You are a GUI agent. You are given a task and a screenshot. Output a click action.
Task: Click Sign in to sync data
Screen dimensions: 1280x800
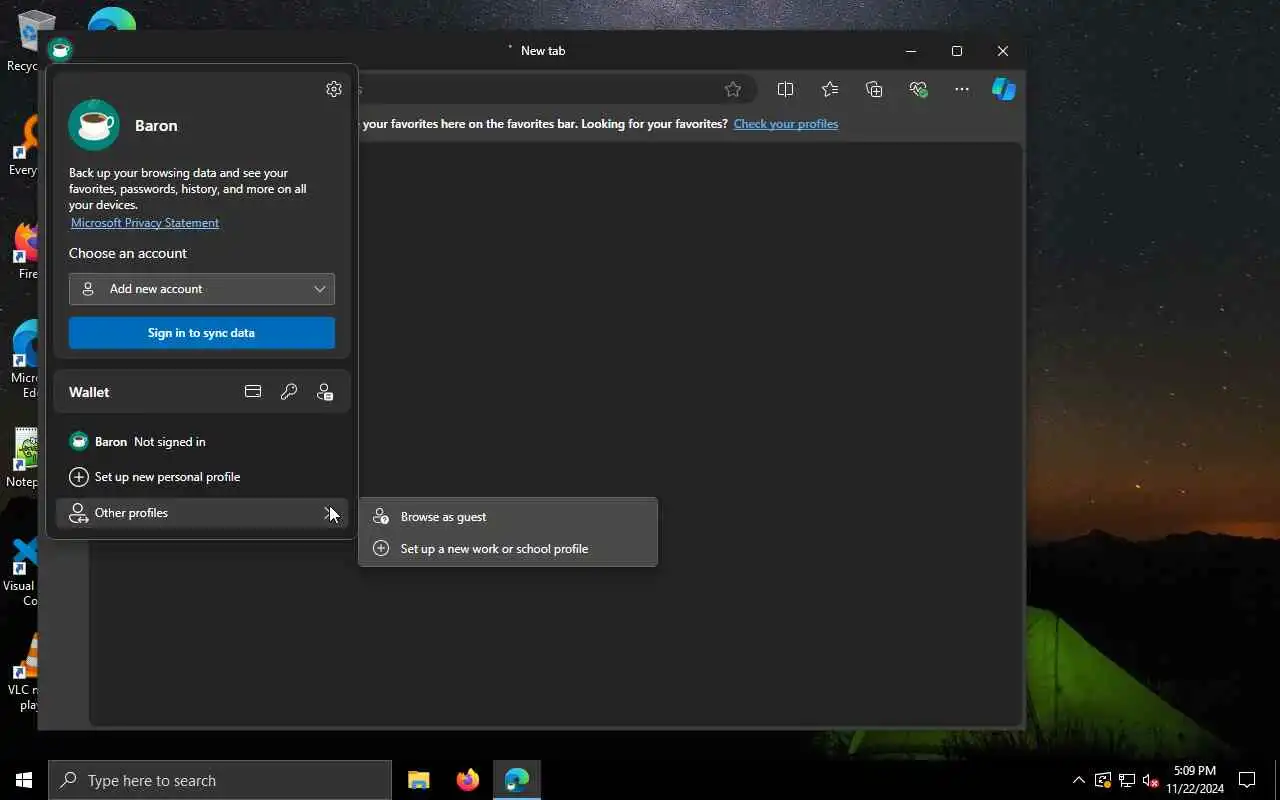[x=202, y=333]
